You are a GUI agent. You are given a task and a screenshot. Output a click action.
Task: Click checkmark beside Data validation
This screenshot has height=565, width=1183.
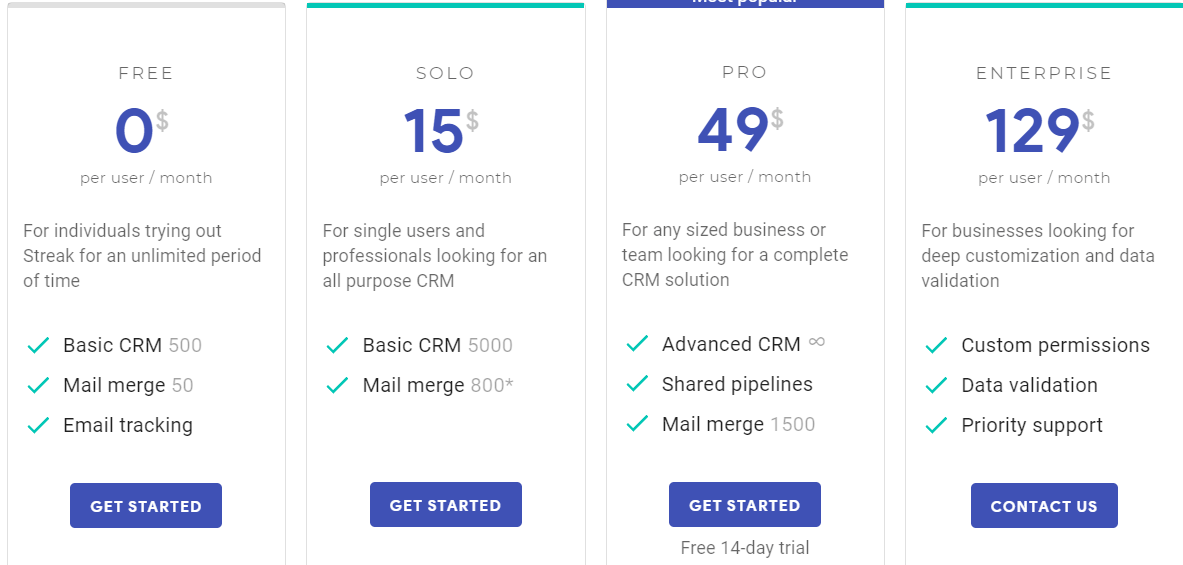tap(936, 386)
